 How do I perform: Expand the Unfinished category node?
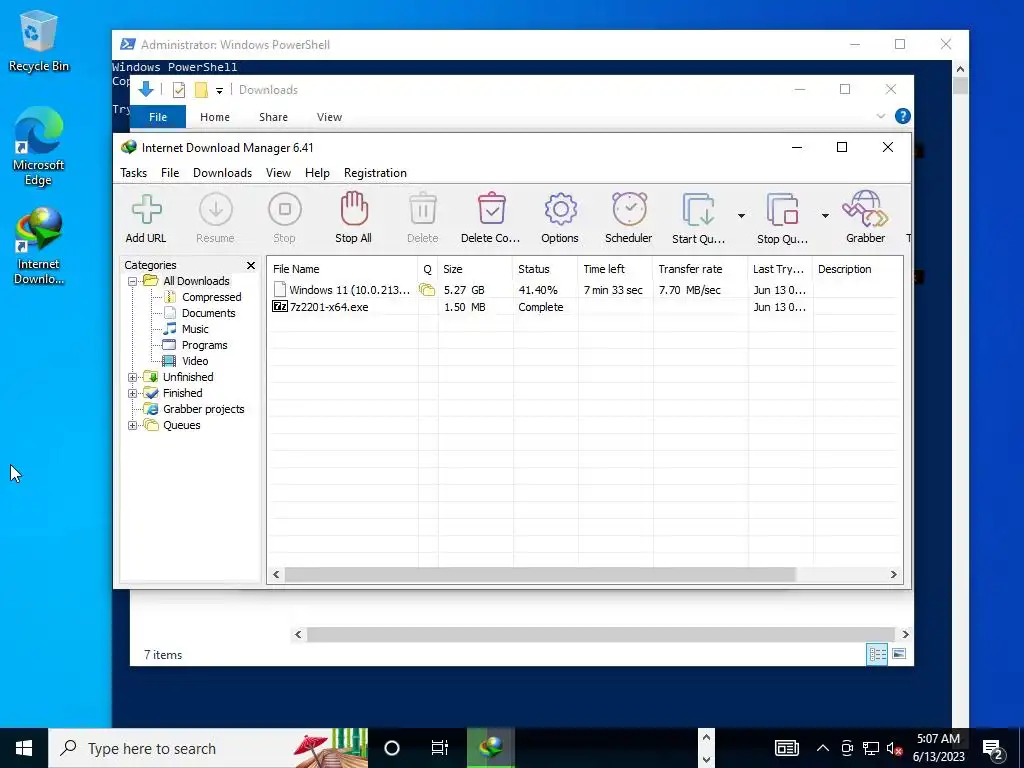pyautogui.click(x=133, y=377)
